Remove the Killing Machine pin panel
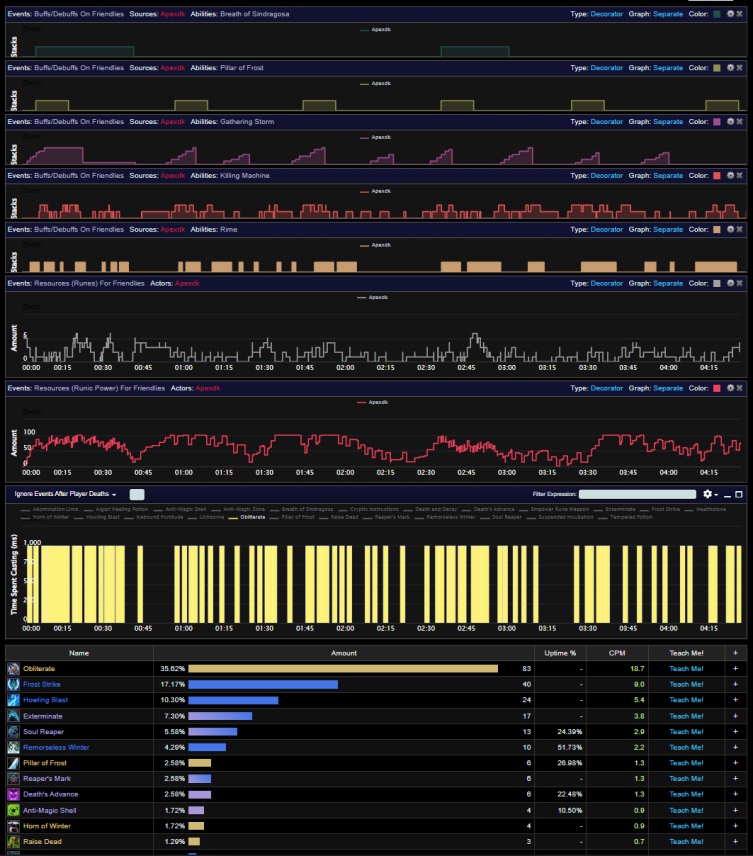The image size is (753, 856). 739,175
